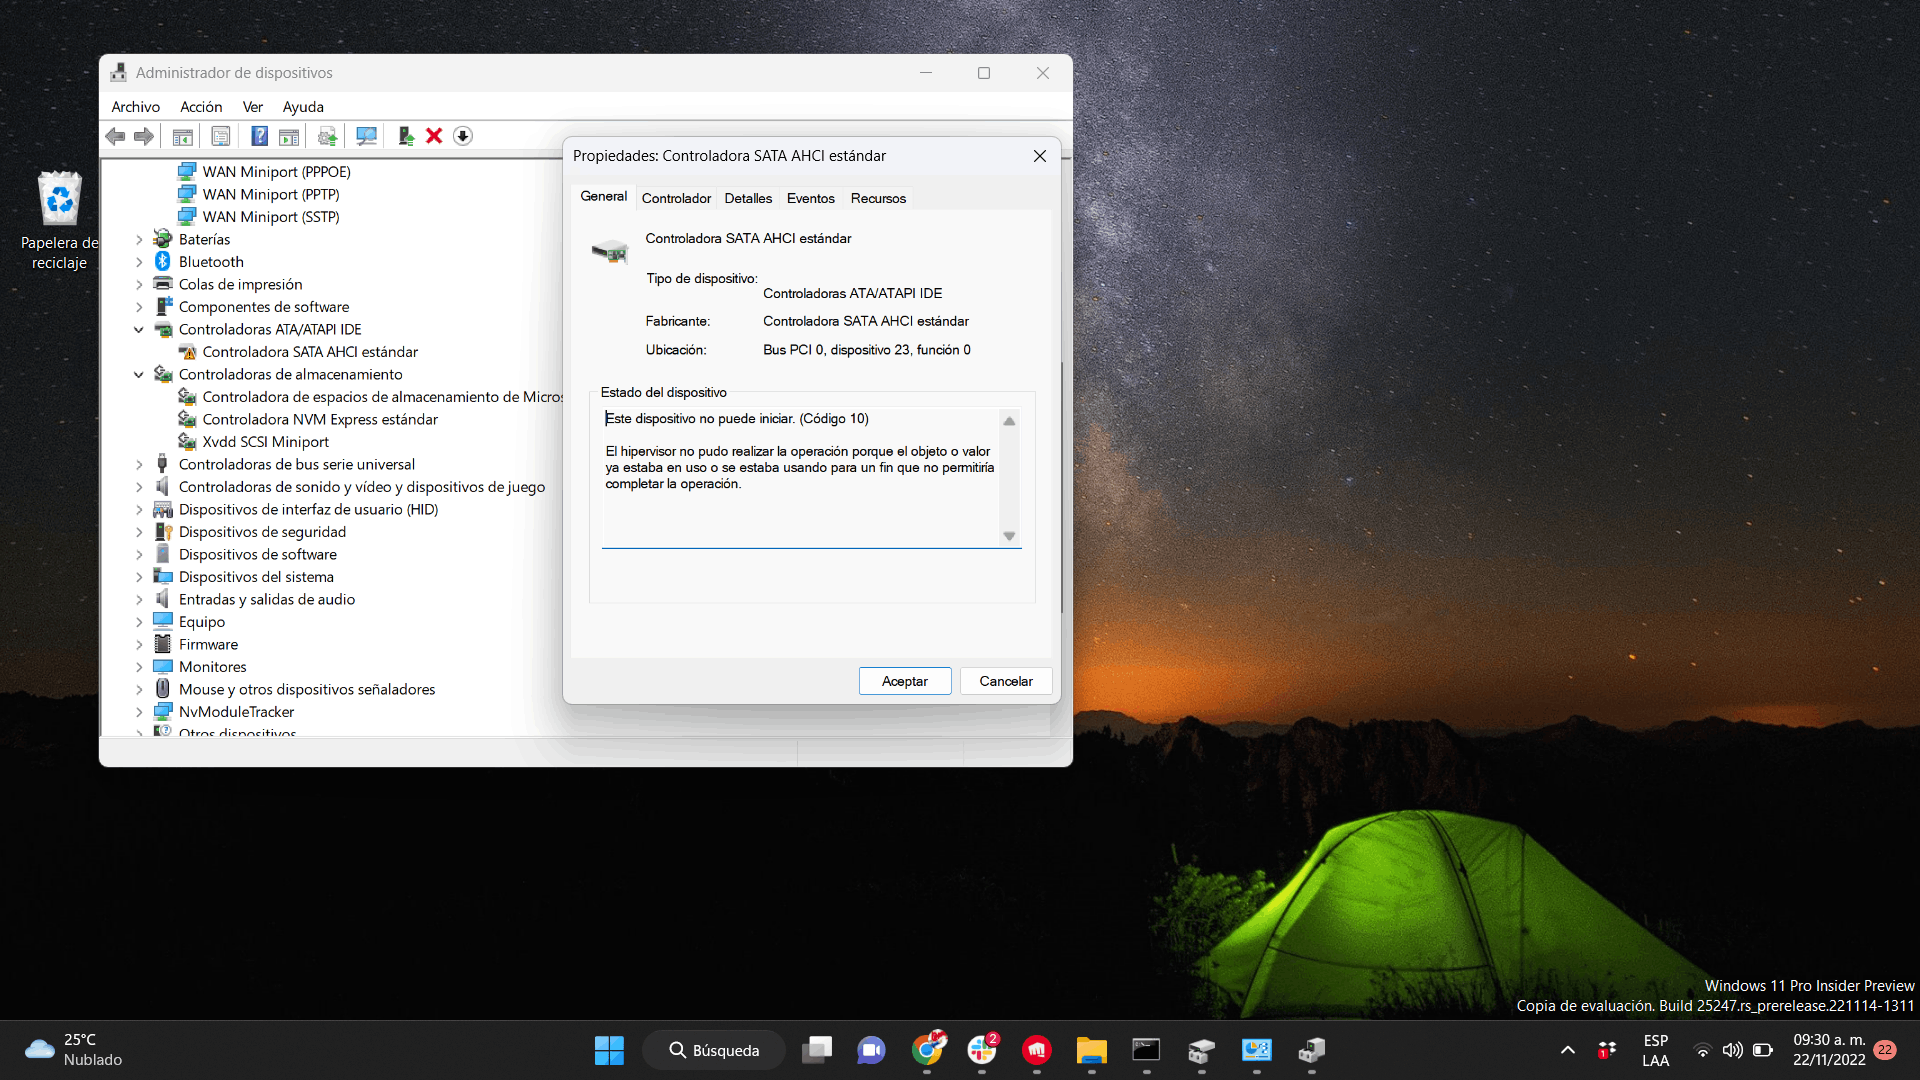Expand the Bluetooth category
1920x1080 pixels.
tap(139, 262)
